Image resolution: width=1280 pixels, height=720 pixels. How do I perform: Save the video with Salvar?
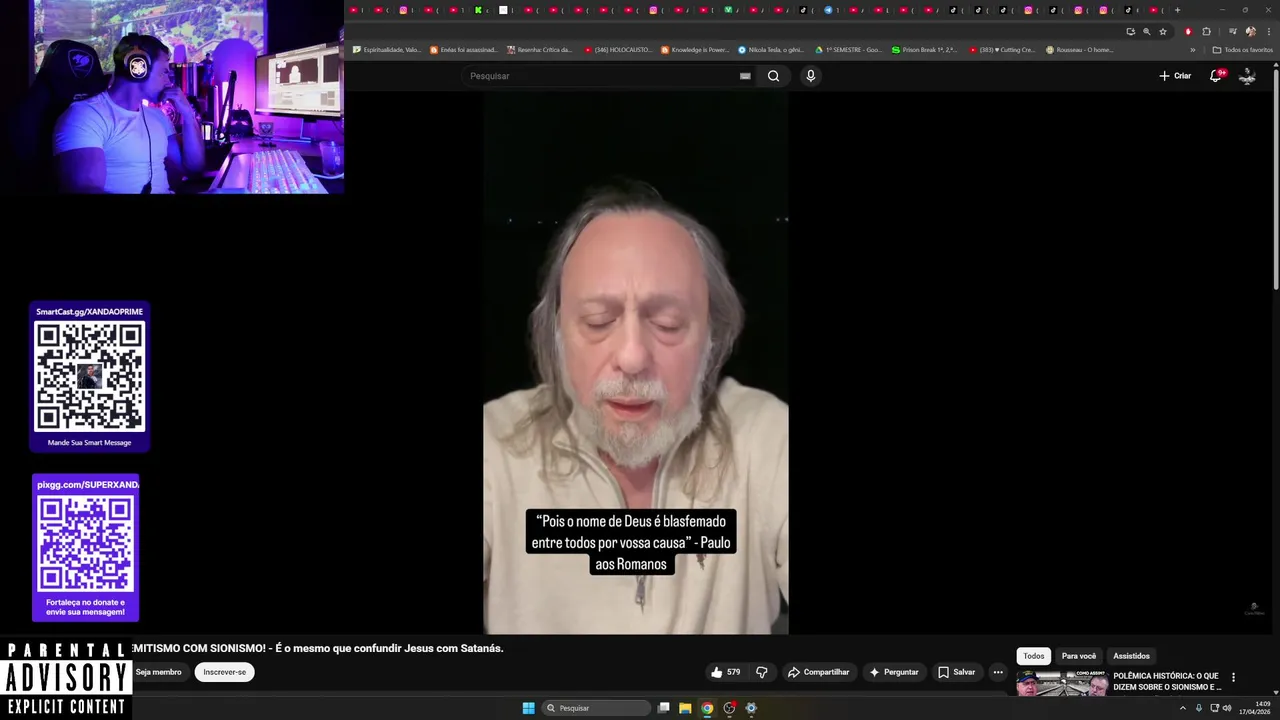(x=956, y=672)
